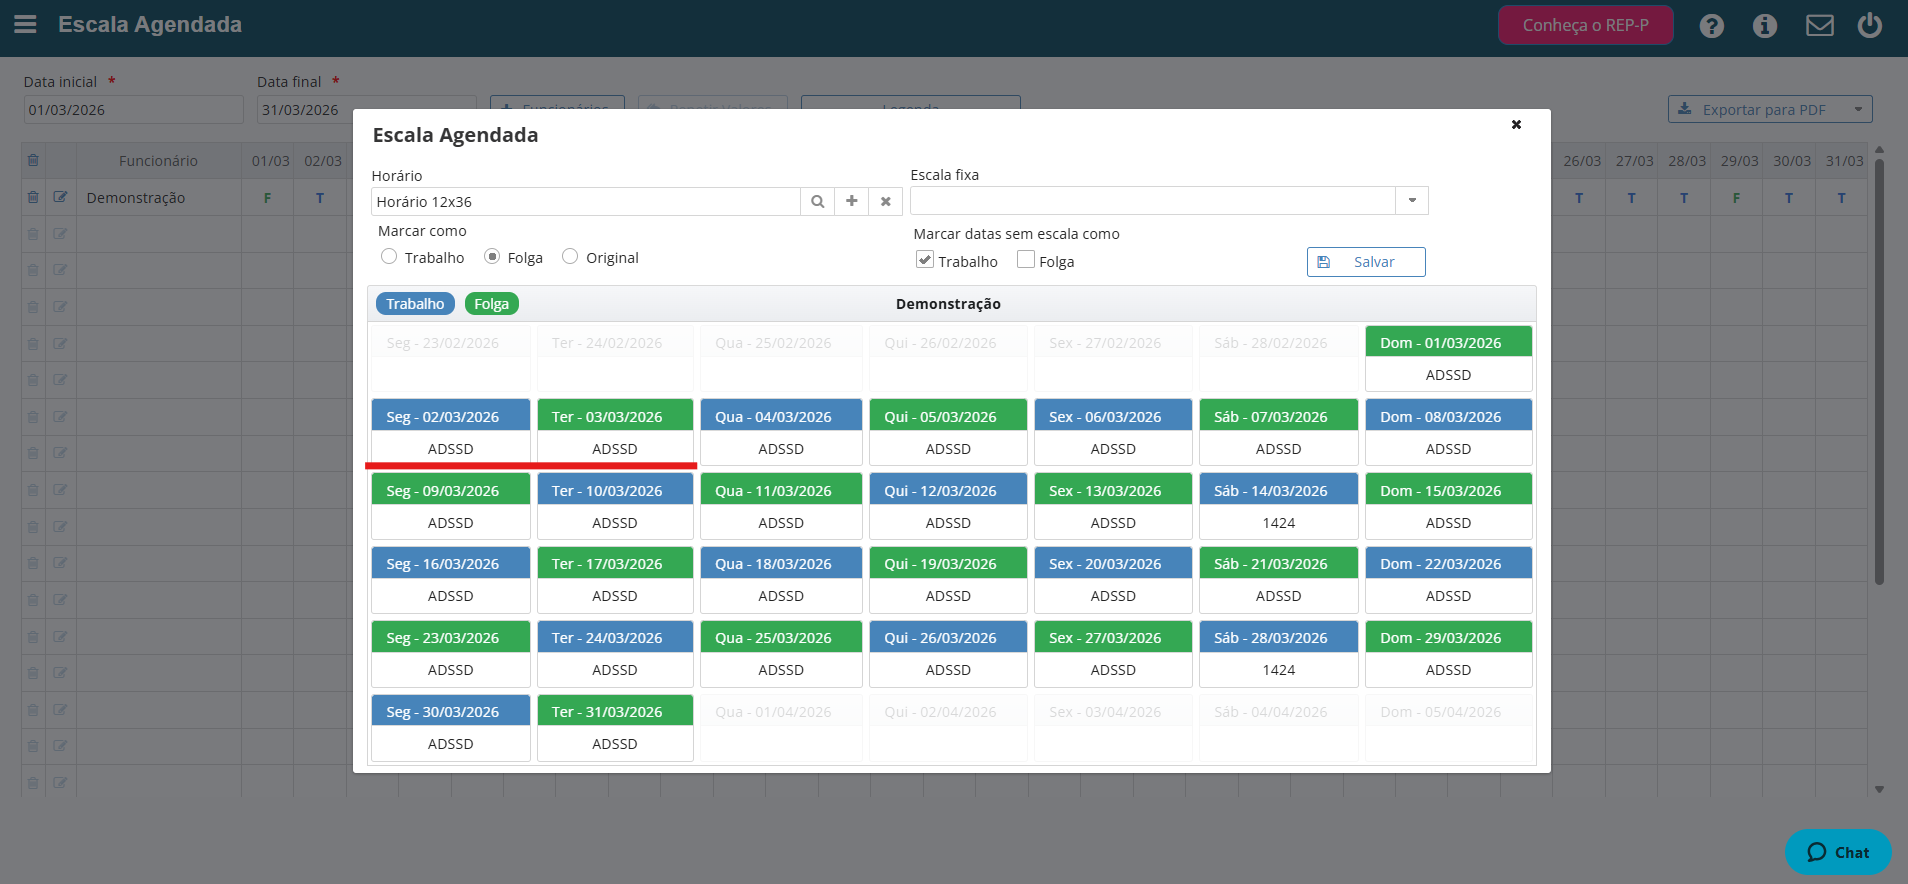
Task: Open the Exportar para PDF dropdown arrow
Action: (x=1858, y=109)
